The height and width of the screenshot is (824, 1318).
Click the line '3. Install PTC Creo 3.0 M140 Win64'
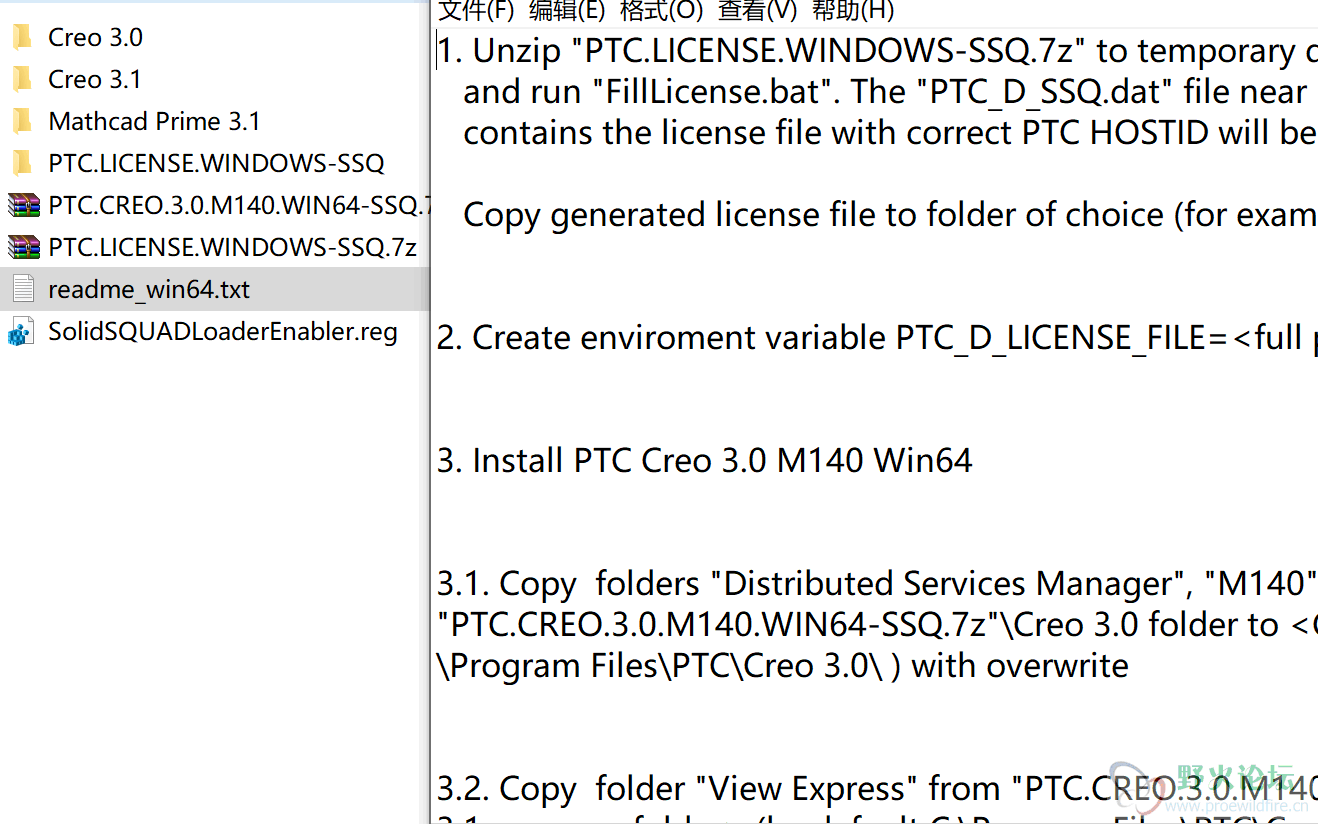point(705,461)
